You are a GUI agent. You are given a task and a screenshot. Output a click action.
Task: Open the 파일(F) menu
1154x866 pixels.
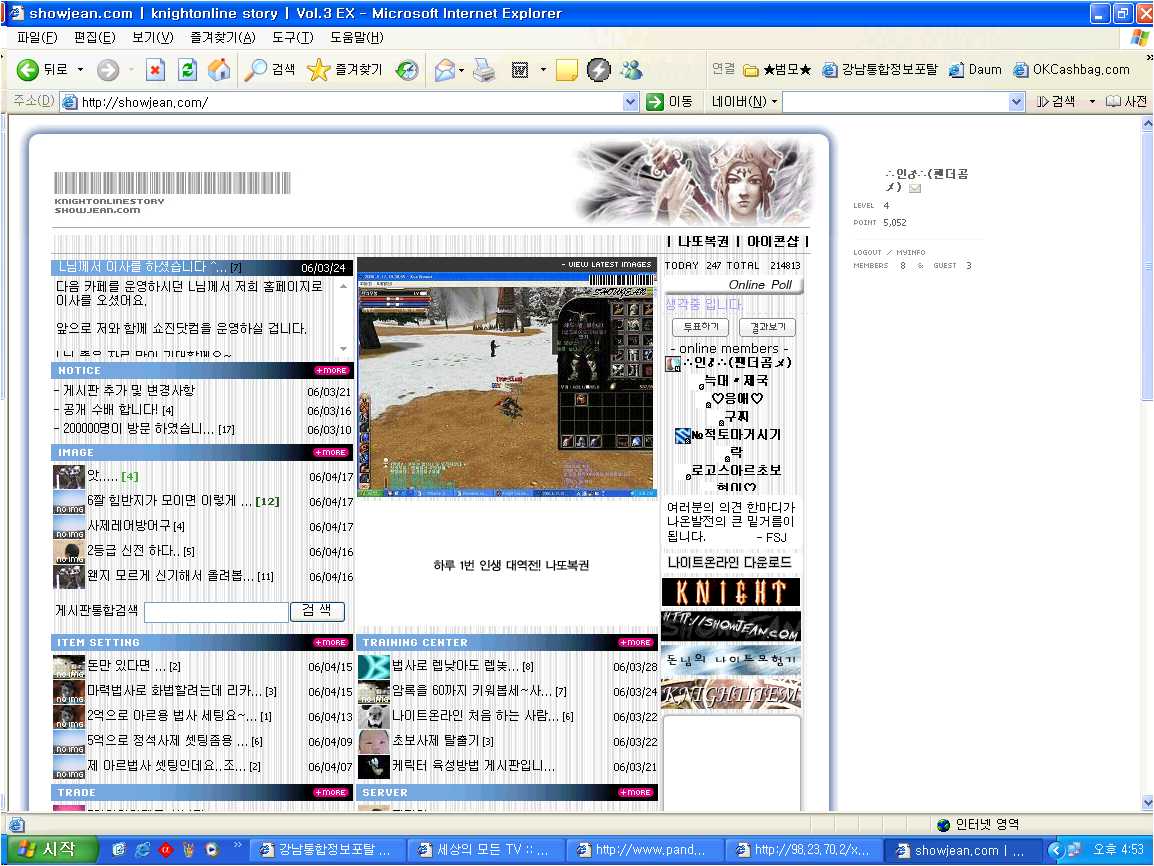pyautogui.click(x=37, y=38)
